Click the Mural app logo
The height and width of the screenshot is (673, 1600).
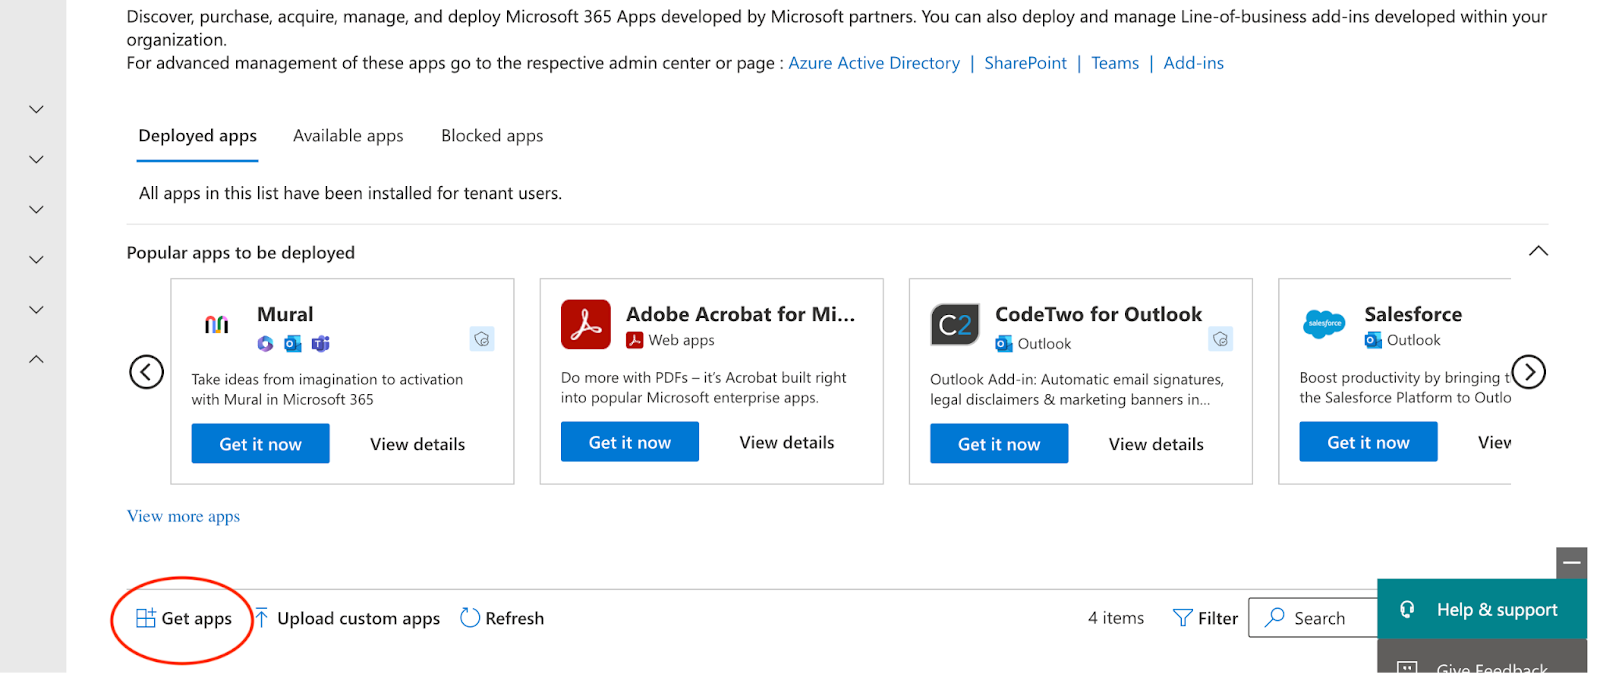pos(217,324)
